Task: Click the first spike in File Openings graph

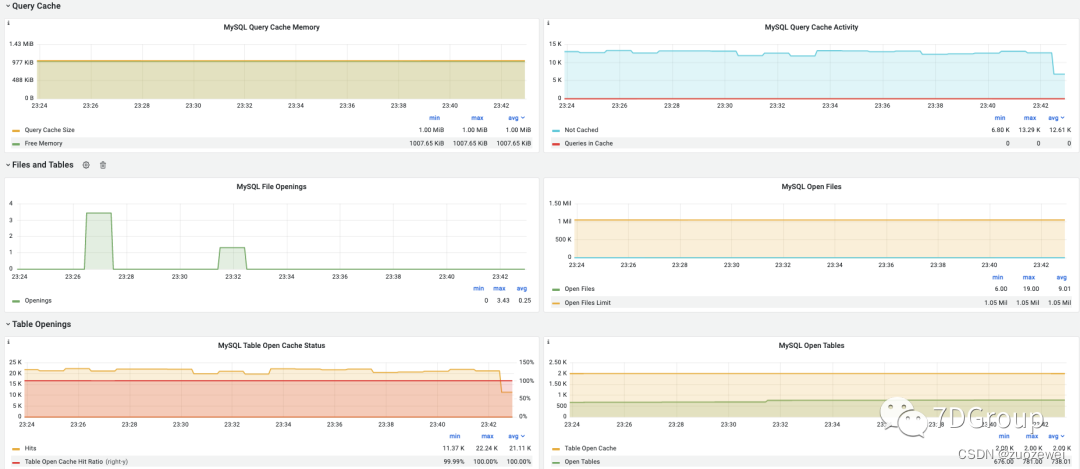Action: point(98,240)
